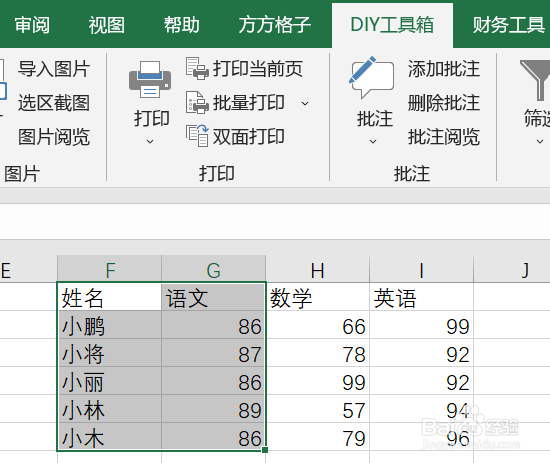Switch to the 审阅 tab

pos(32,25)
